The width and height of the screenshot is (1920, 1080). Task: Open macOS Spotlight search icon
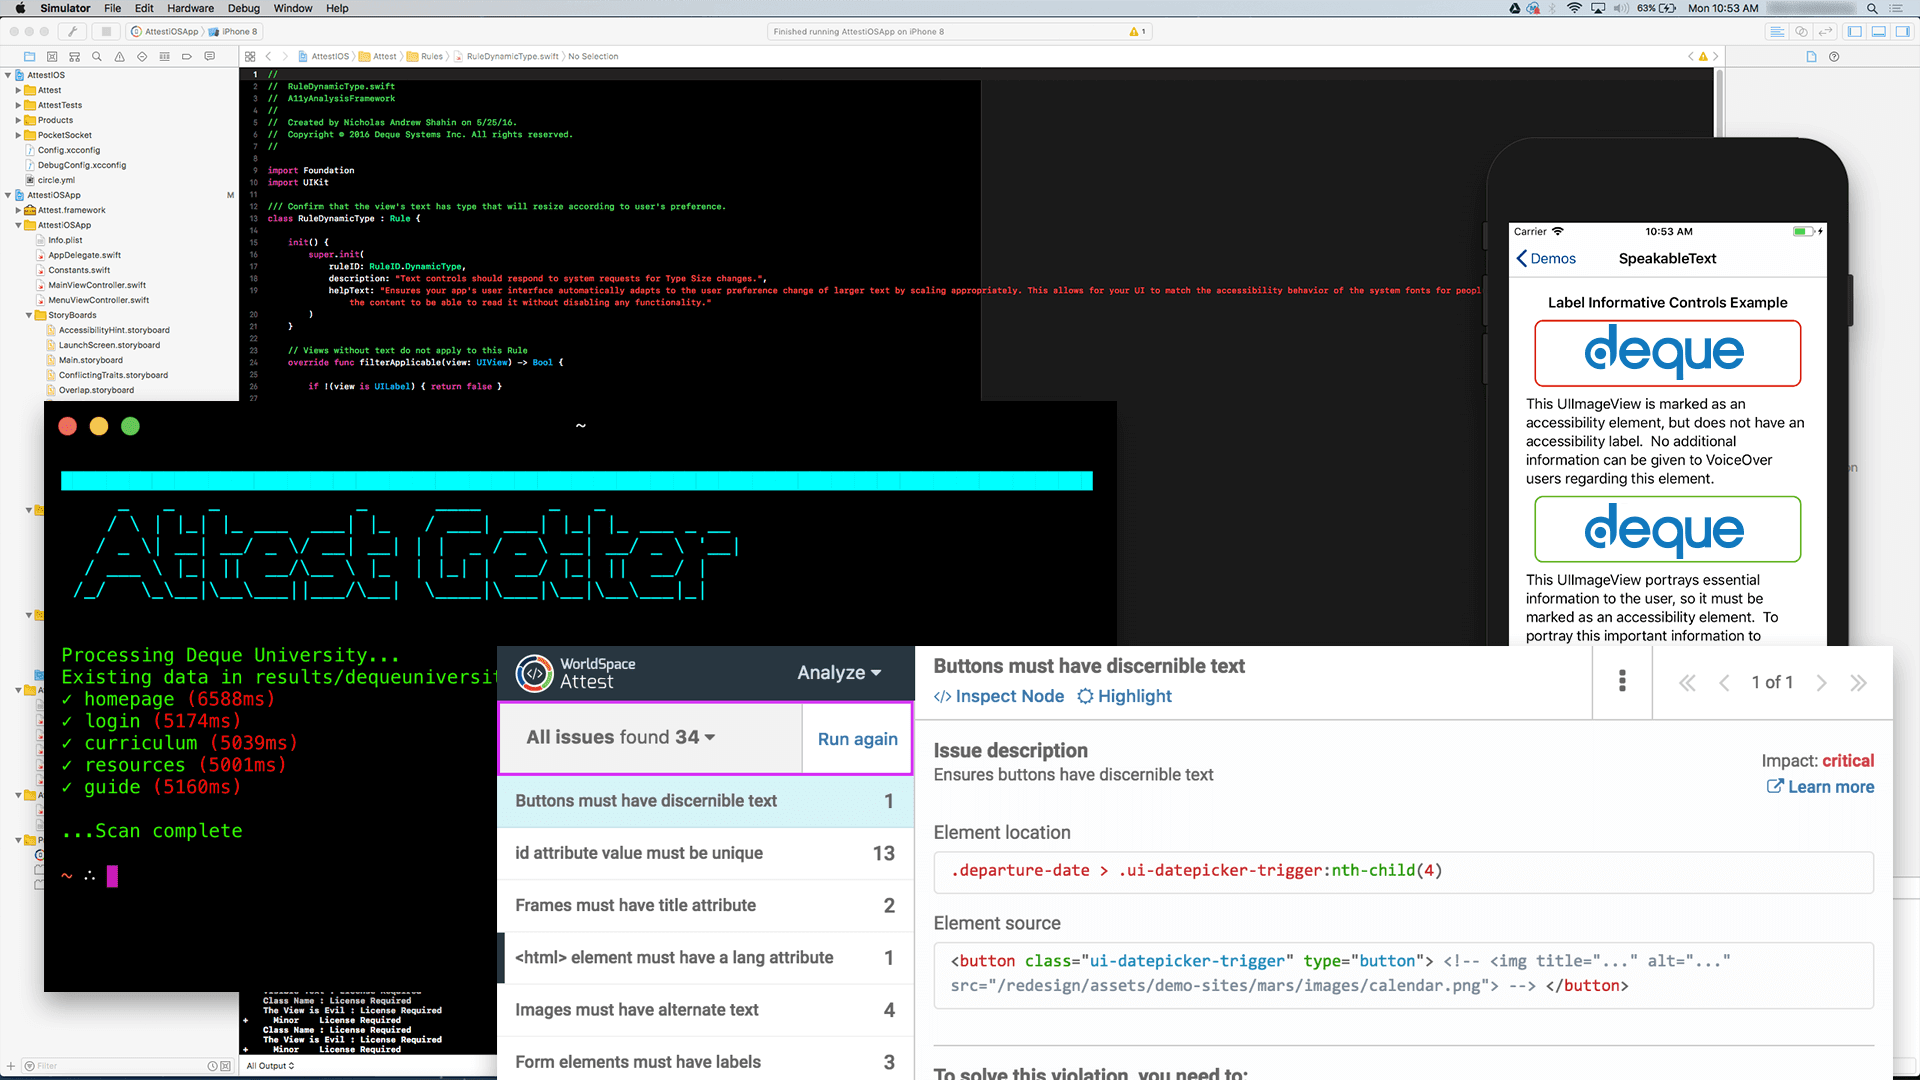[x=1872, y=8]
